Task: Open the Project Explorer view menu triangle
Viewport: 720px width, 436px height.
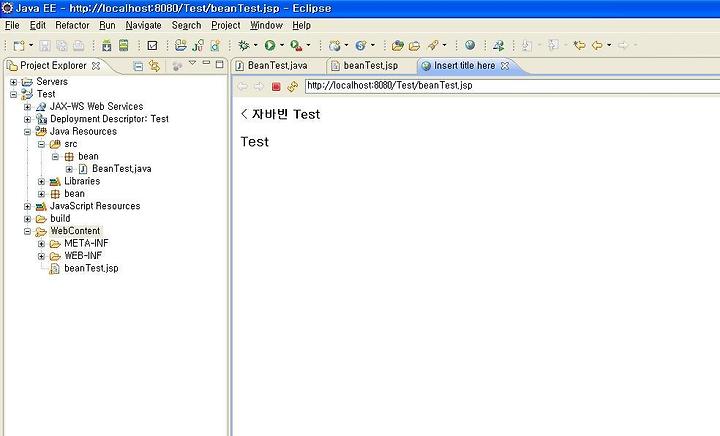Action: tap(192, 63)
